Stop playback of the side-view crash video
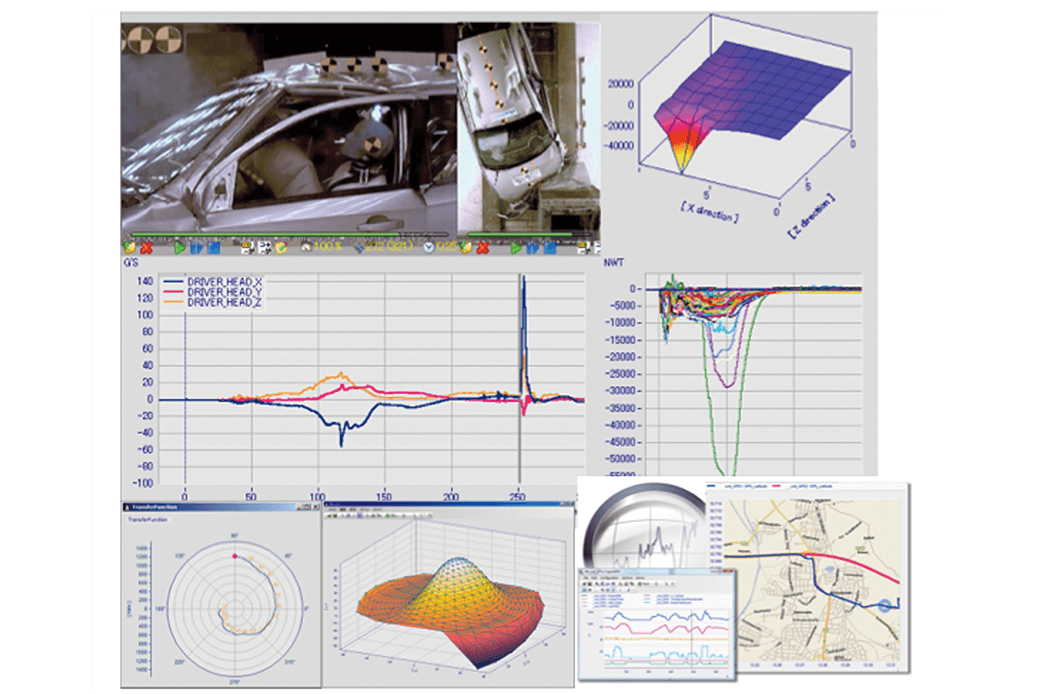Viewport: 1040px width, 694px height. point(213,247)
